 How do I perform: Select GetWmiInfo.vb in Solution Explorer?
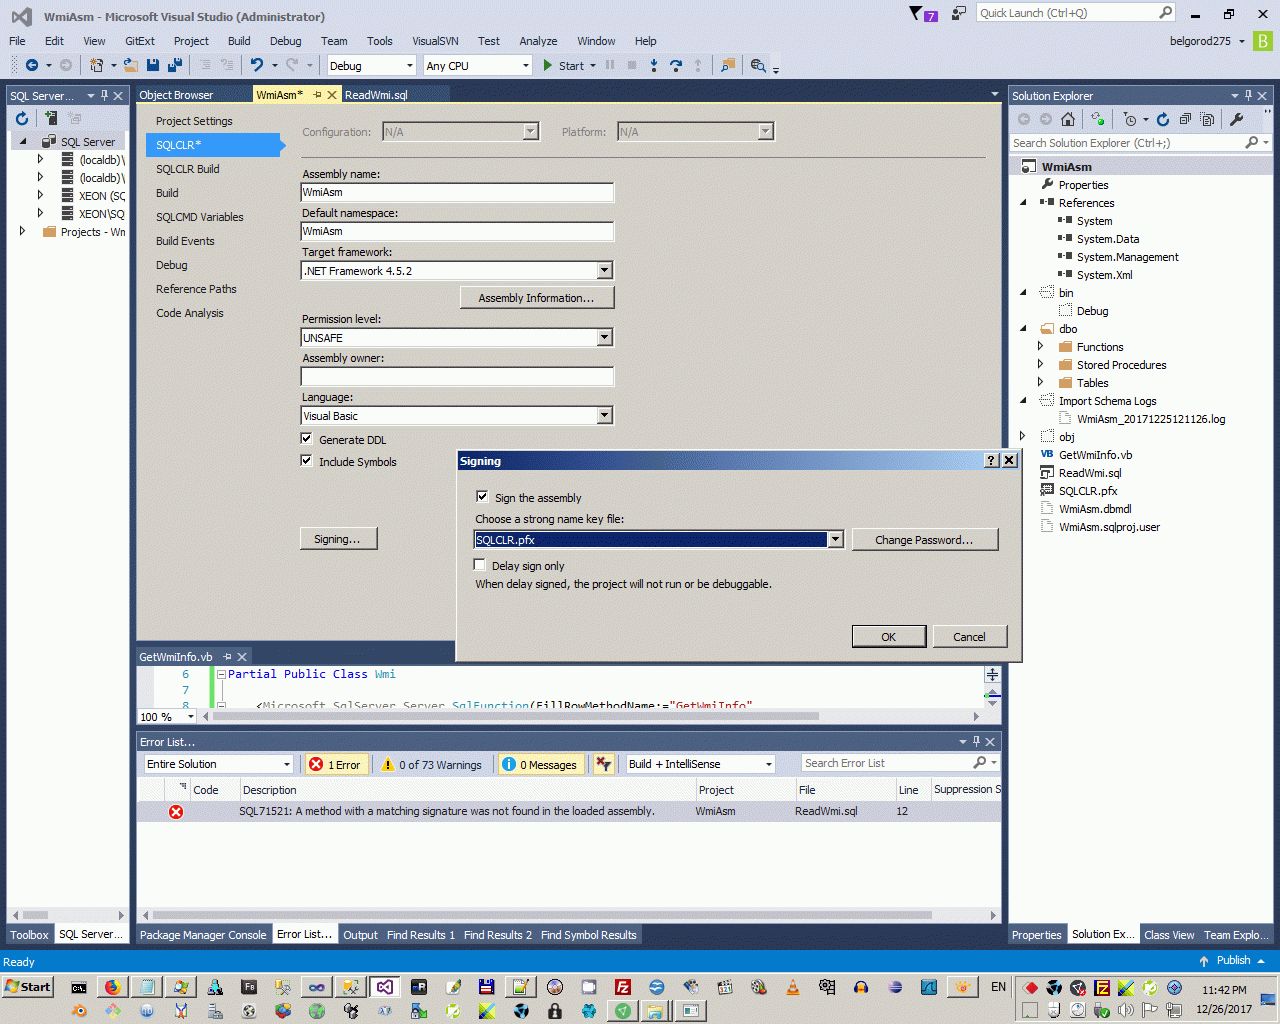1095,455
